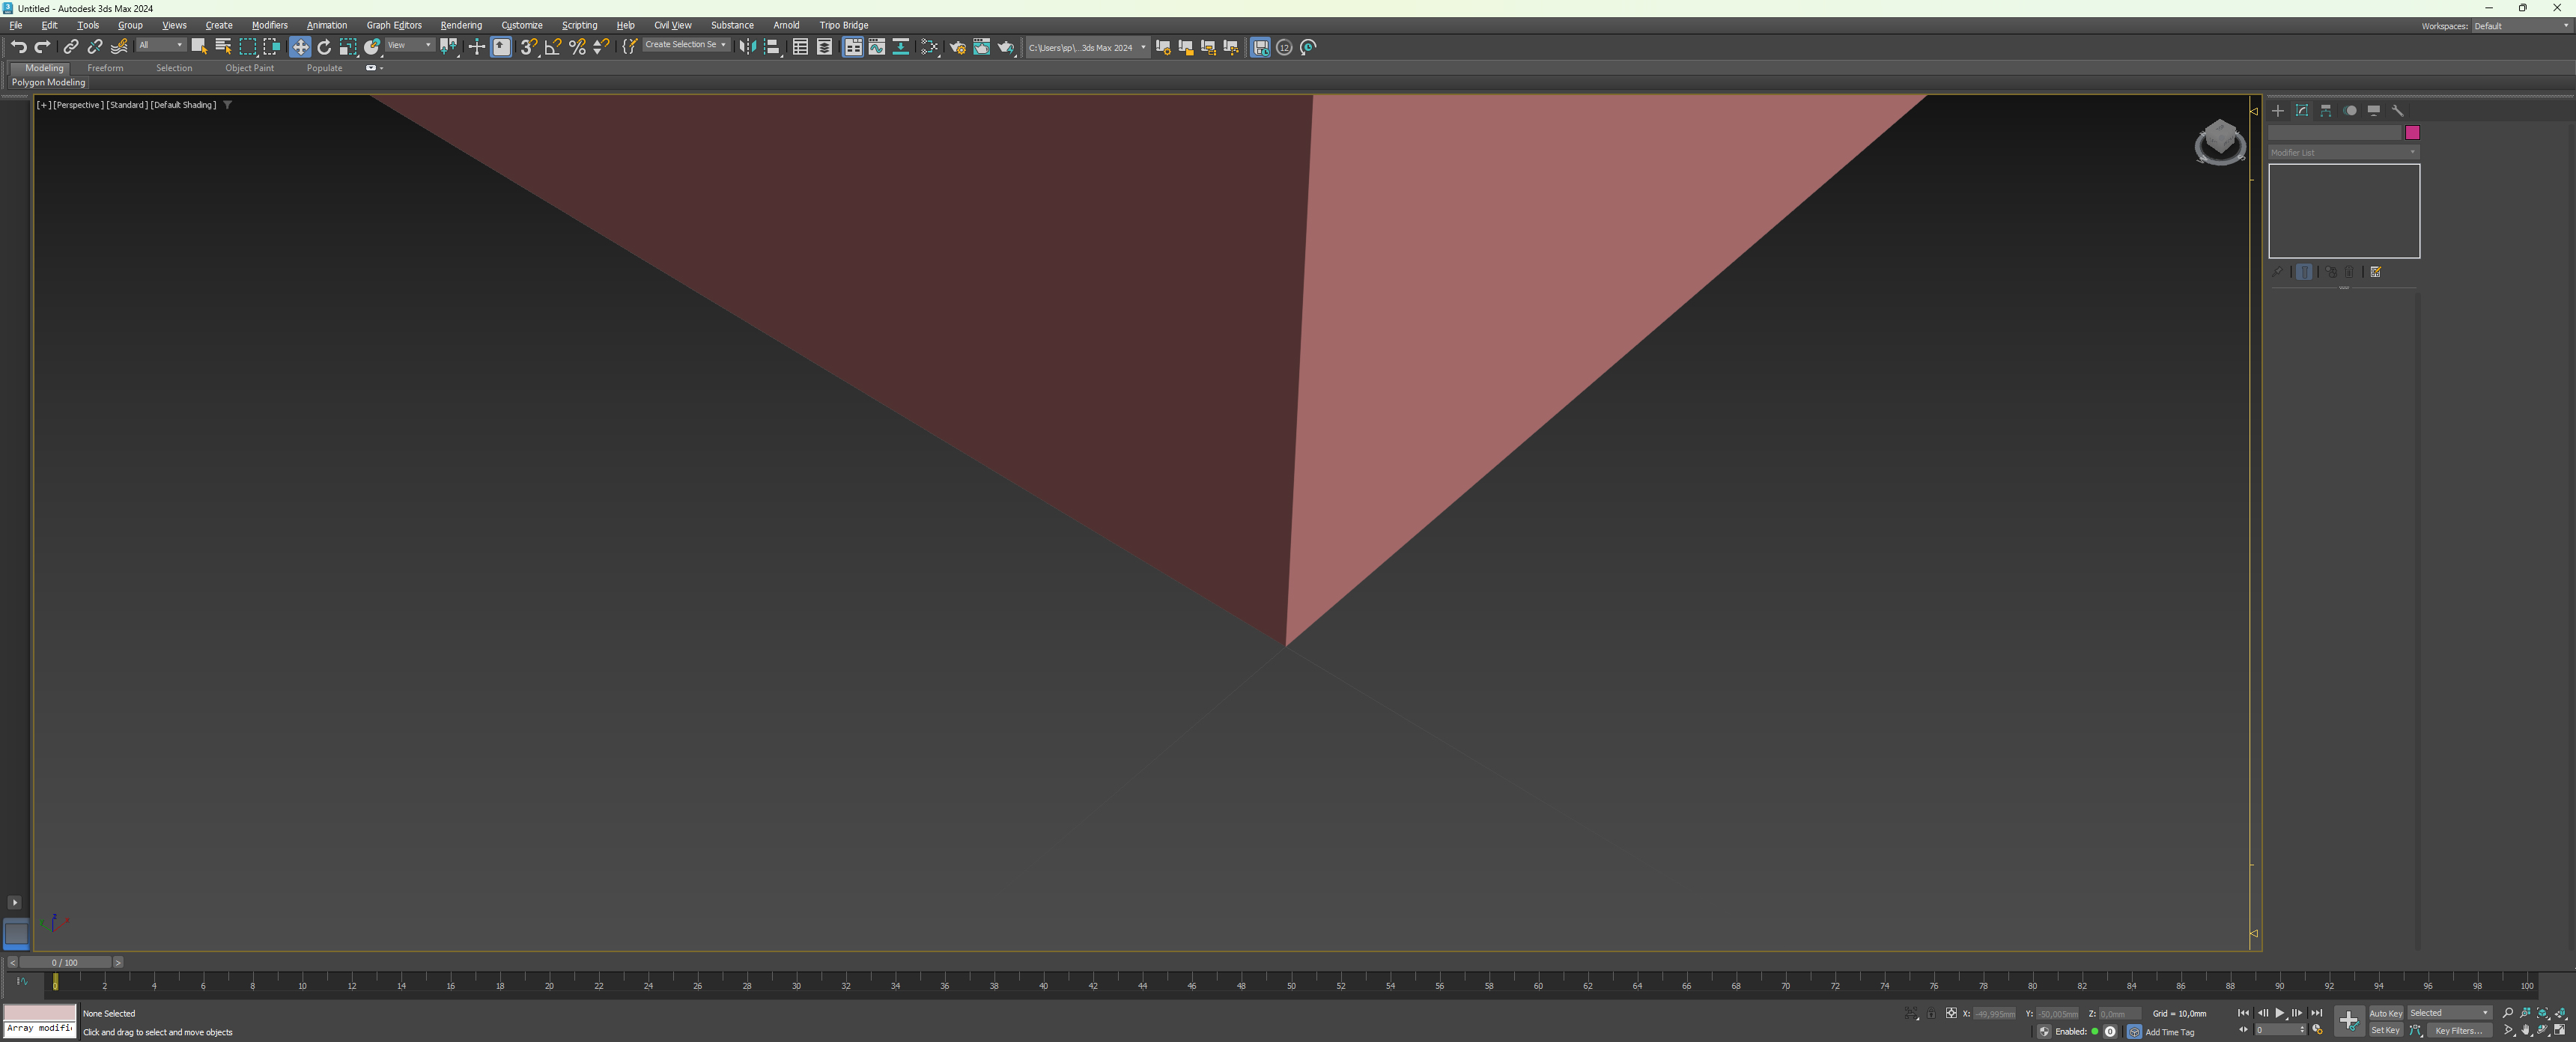Image resolution: width=2576 pixels, height=1042 pixels.
Task: Expand the Modifier List dropdown
Action: click(2343, 152)
